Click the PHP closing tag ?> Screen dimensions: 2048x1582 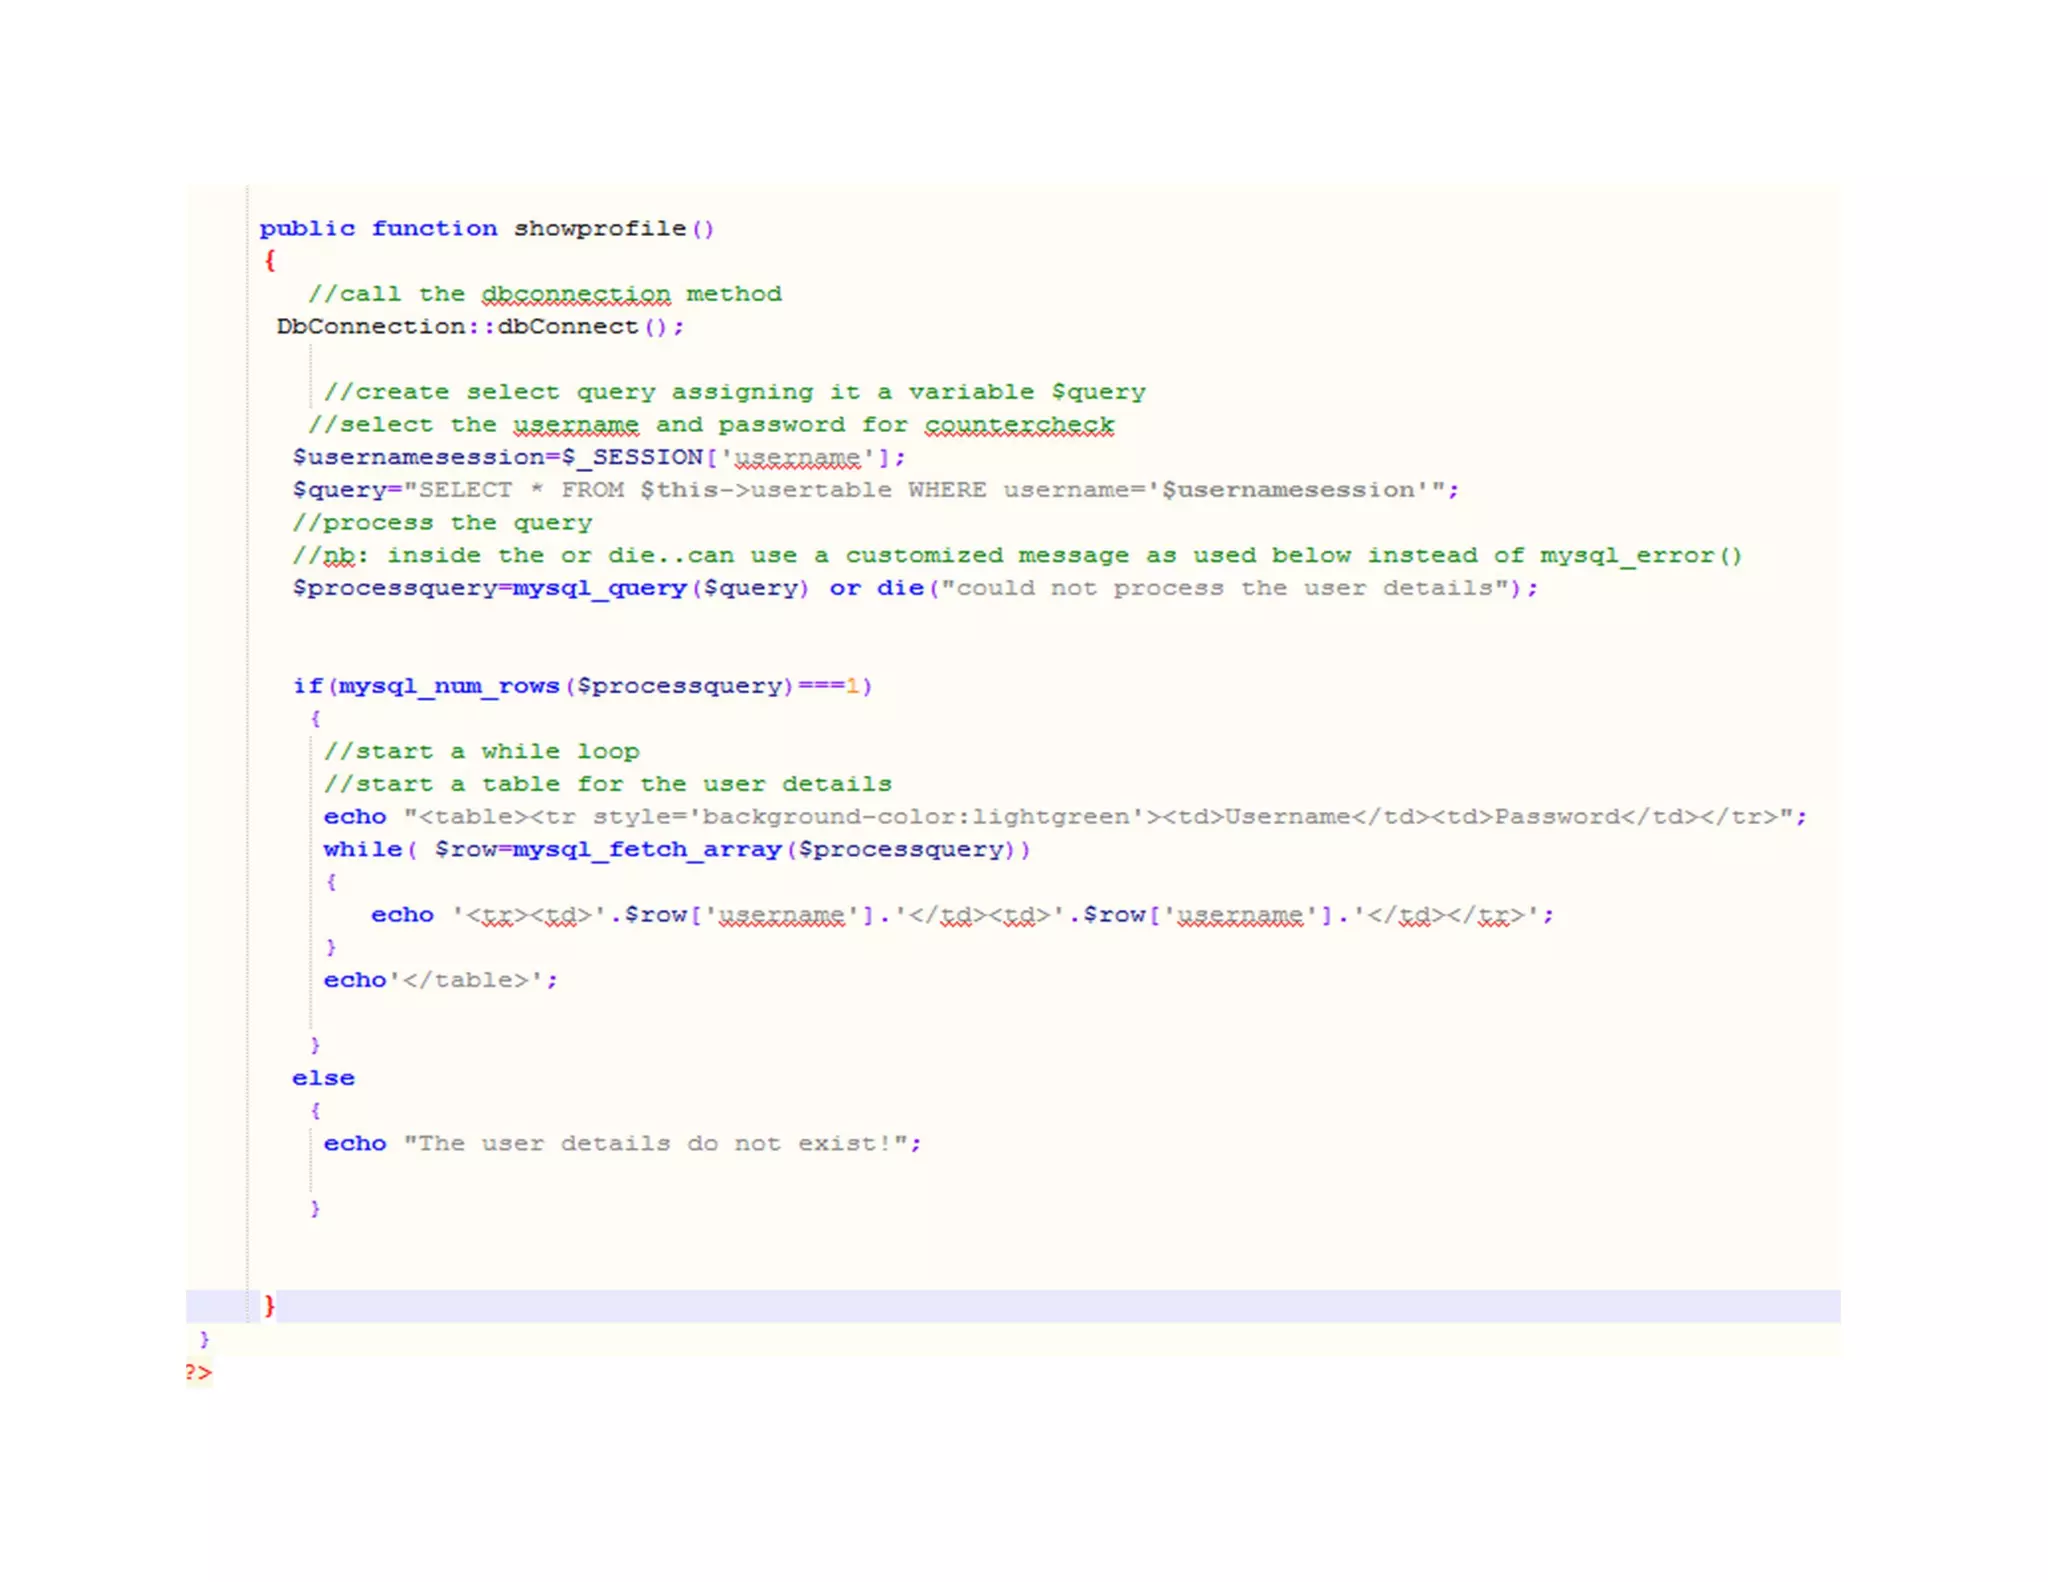click(x=198, y=1372)
